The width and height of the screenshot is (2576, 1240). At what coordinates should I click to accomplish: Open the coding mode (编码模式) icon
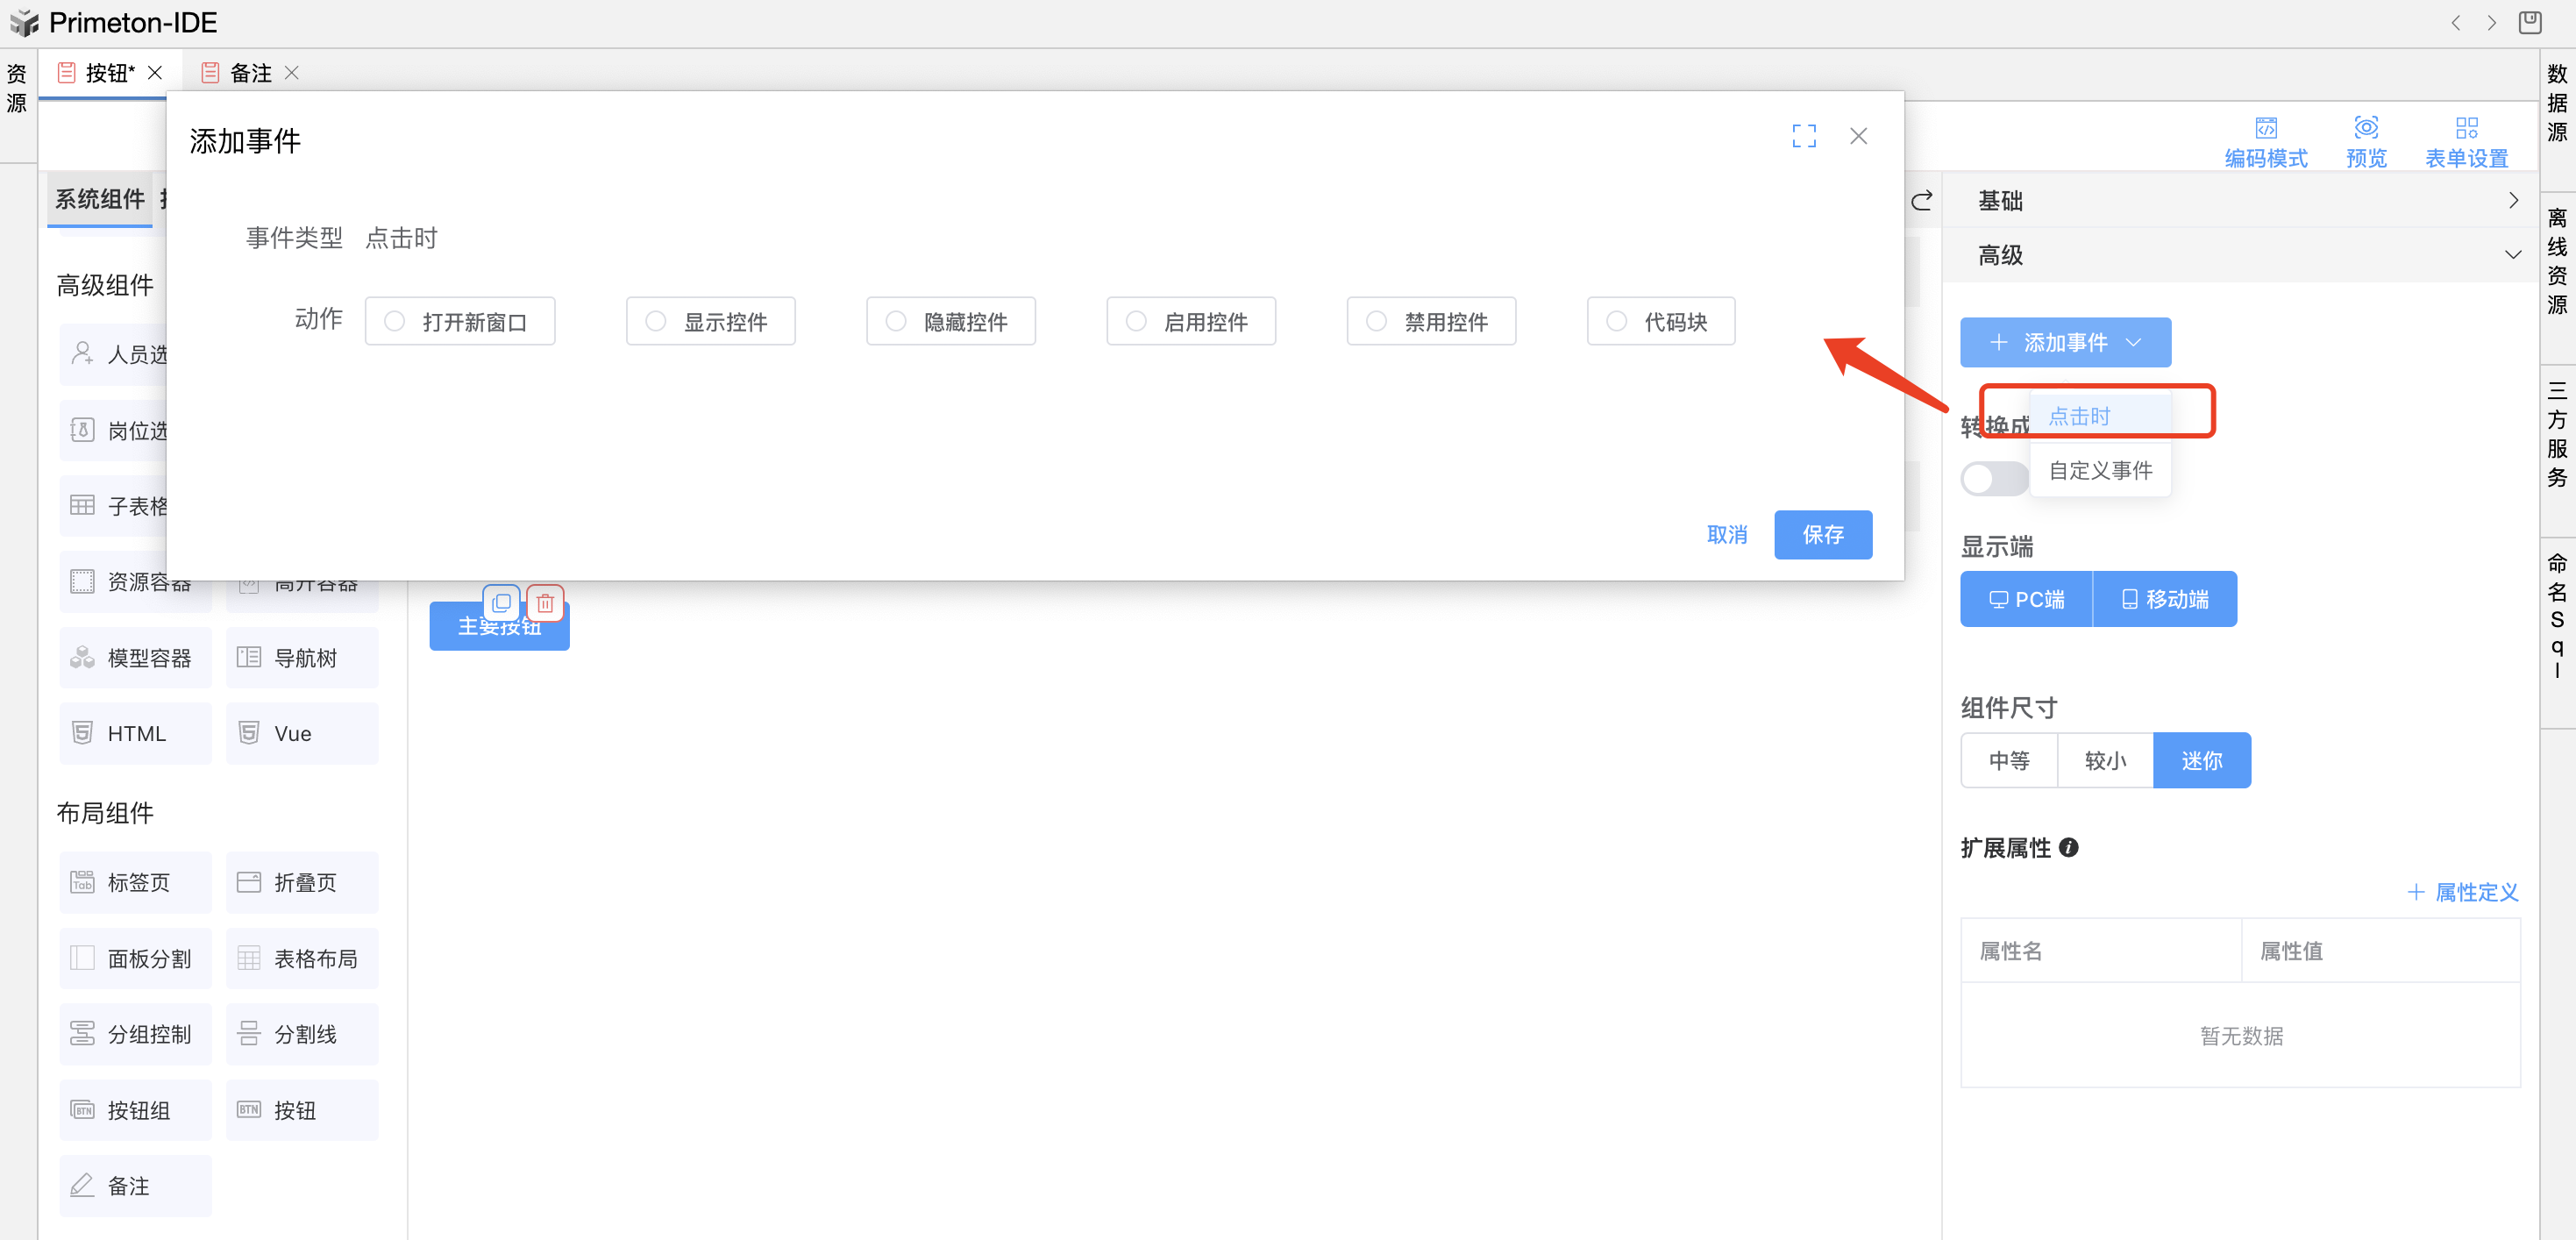click(x=2265, y=129)
